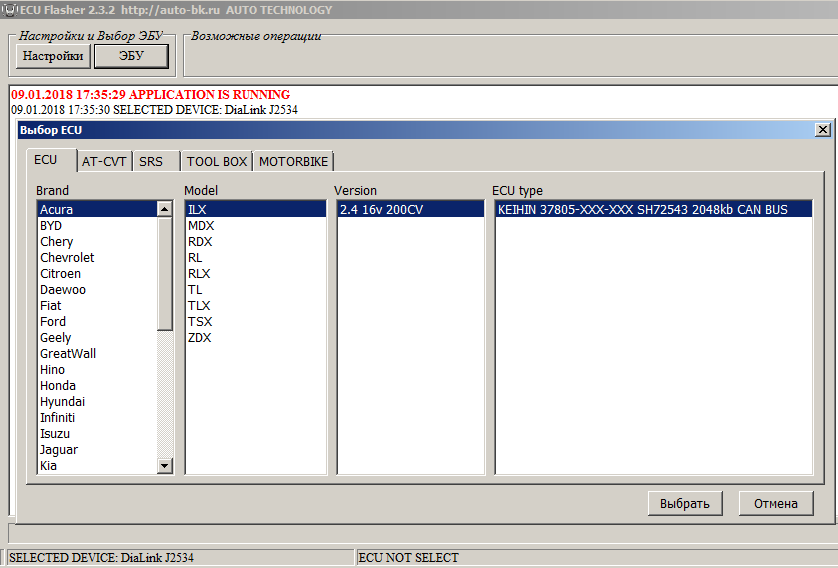Click Brand list scroll up arrow
This screenshot has width=838, height=568.
pos(165,209)
